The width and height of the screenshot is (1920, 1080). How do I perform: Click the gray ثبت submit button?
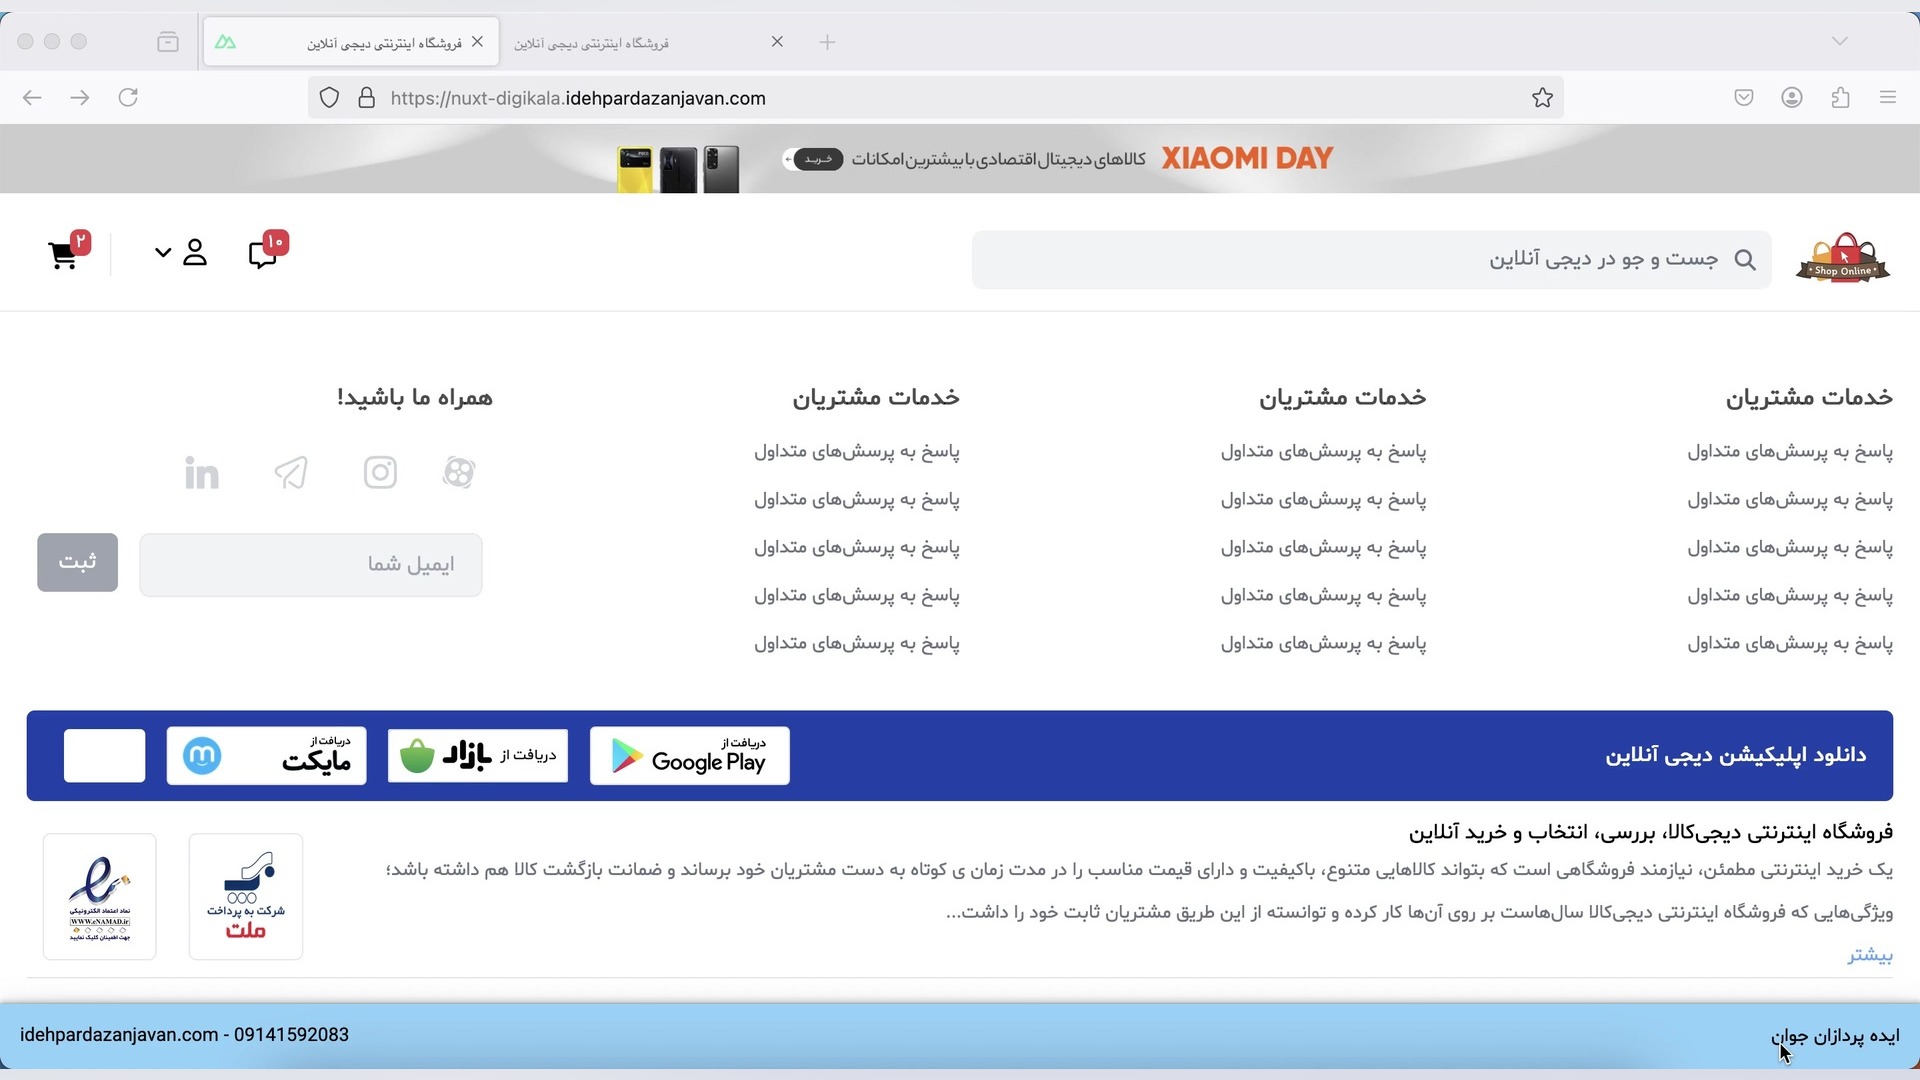(x=78, y=562)
